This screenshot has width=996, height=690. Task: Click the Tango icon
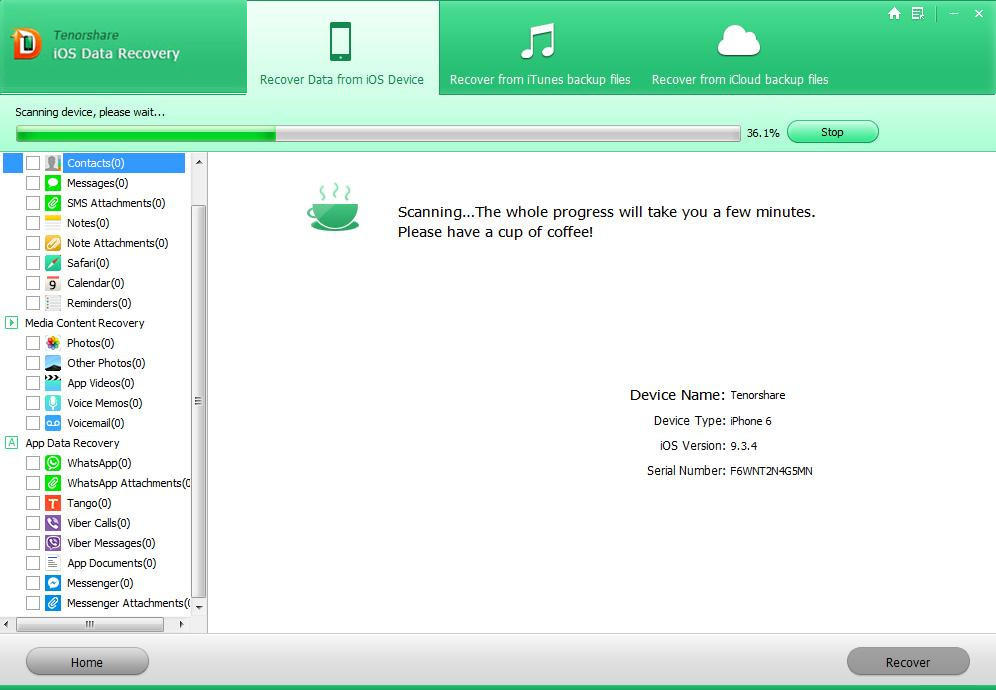tap(53, 503)
